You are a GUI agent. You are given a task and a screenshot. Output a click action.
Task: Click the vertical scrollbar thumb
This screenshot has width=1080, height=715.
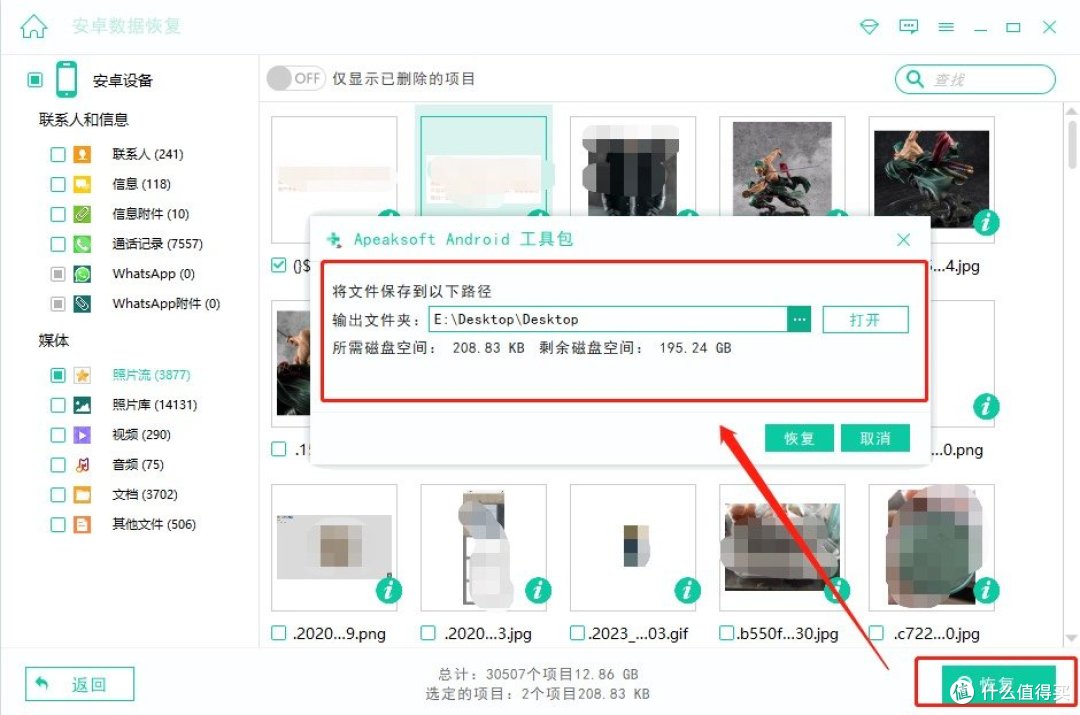(x=1072, y=145)
